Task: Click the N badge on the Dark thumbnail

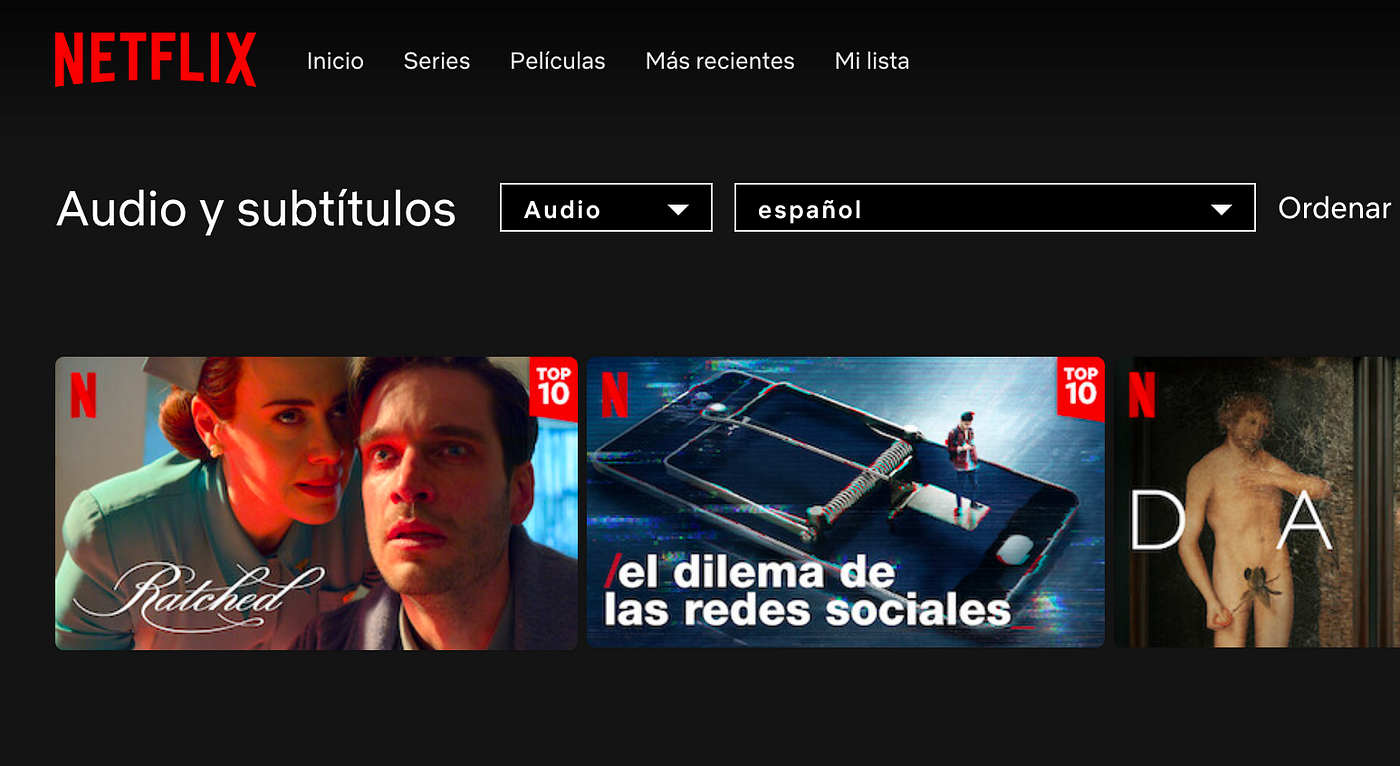Action: coord(1141,394)
